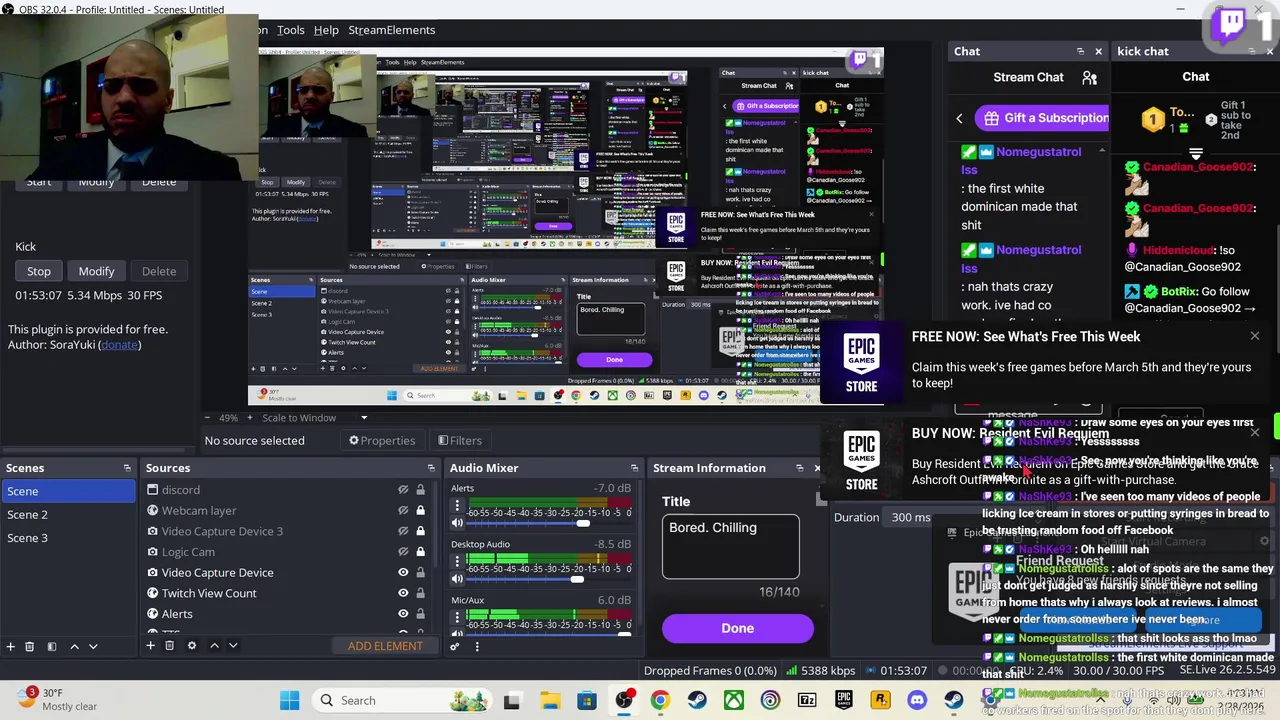Image resolution: width=1280 pixels, height=720 pixels.
Task: Unlock the Webcam layer source
Action: [x=420, y=511]
